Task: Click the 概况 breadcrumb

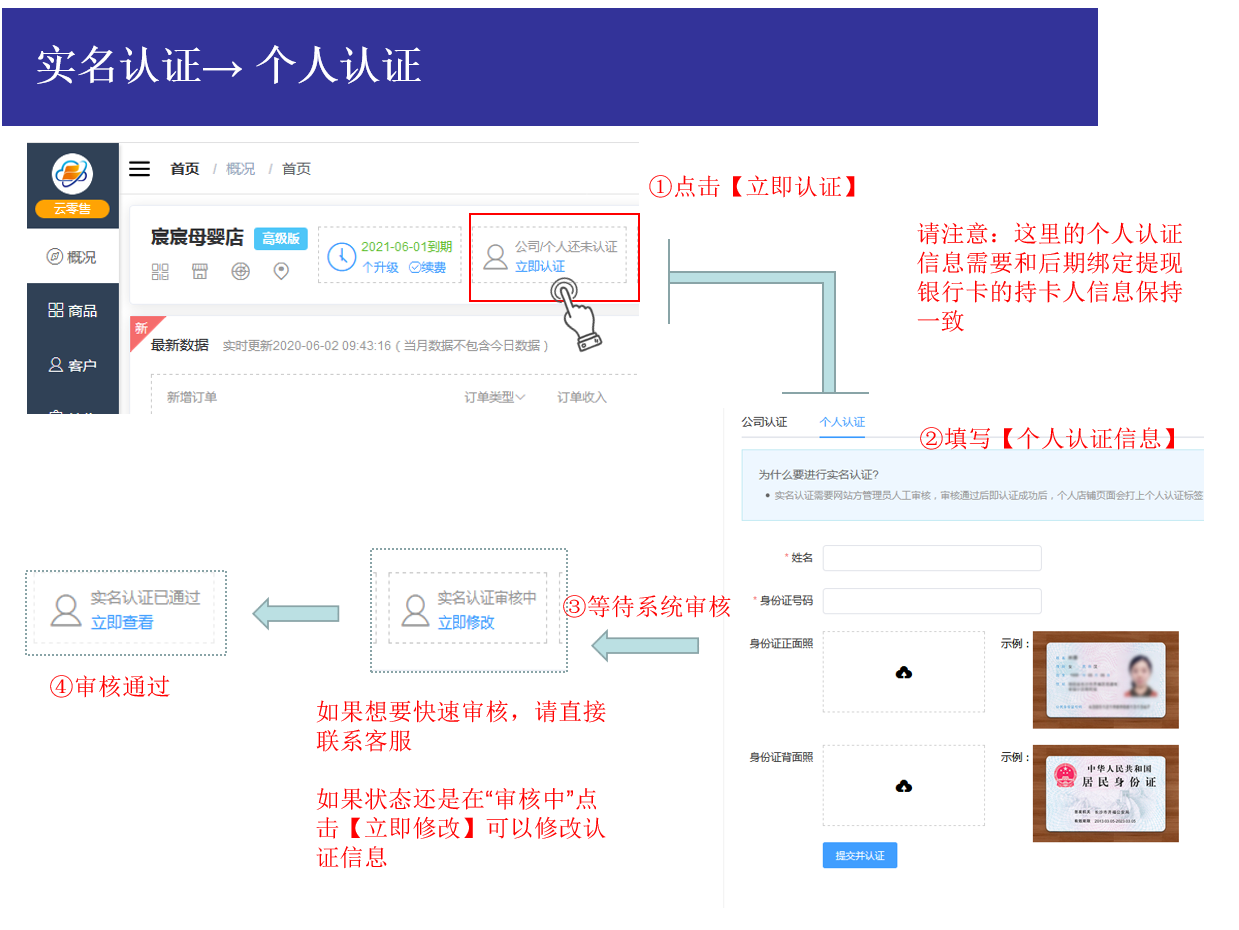Action: coord(240,169)
